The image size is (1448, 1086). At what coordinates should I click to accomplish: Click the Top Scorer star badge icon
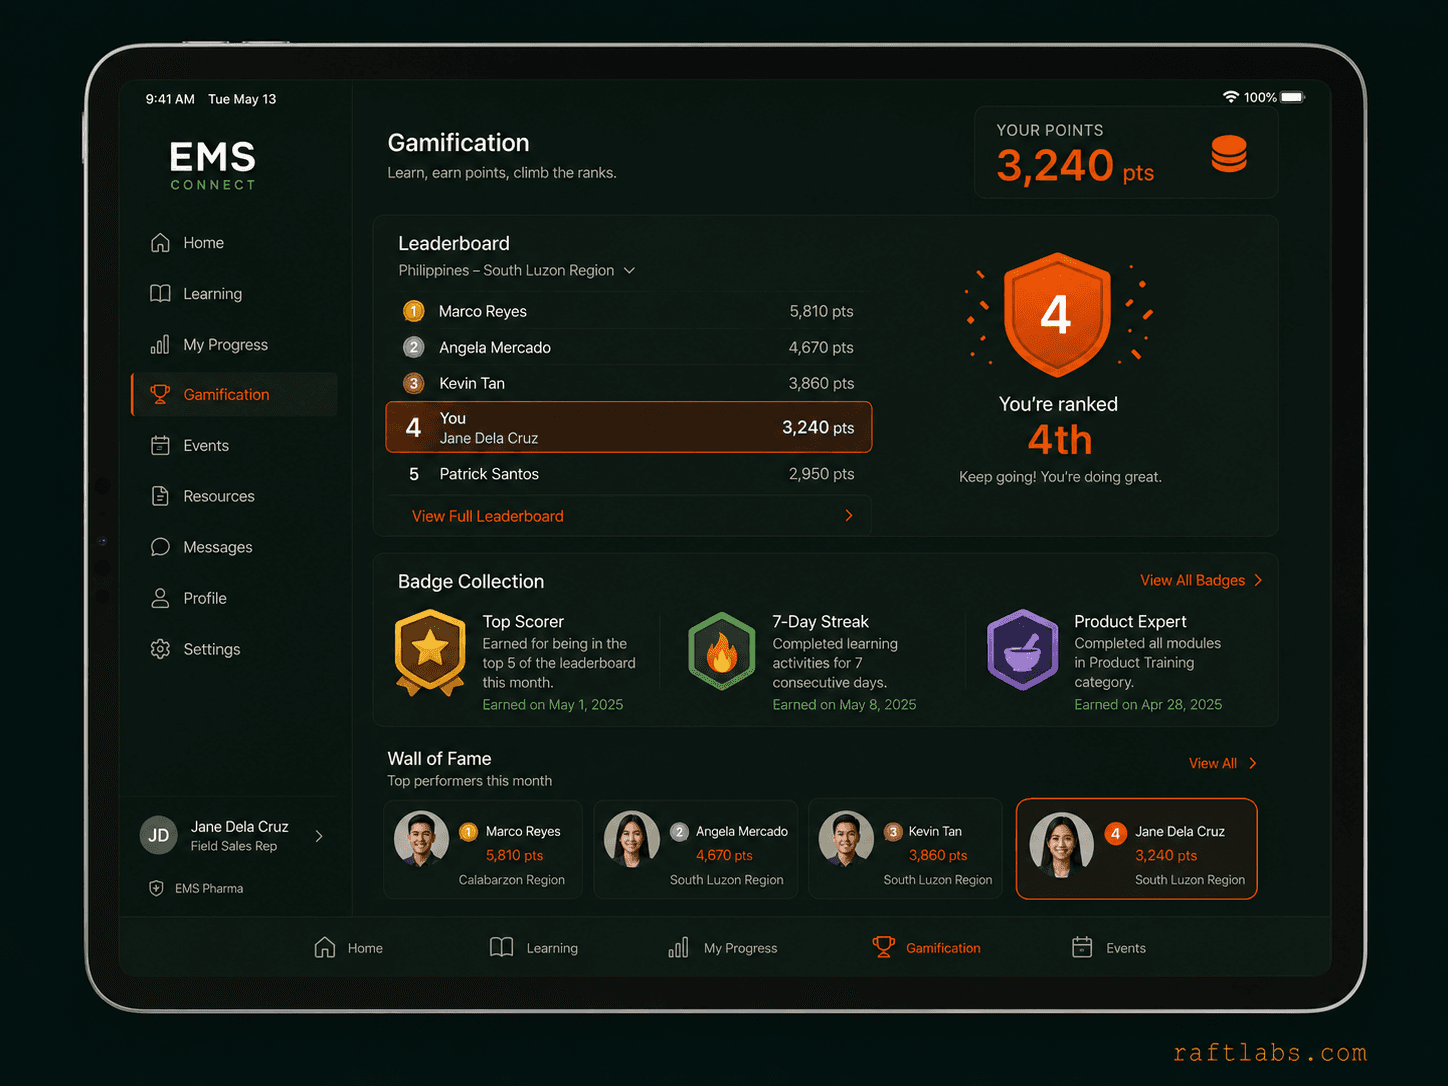pos(430,652)
